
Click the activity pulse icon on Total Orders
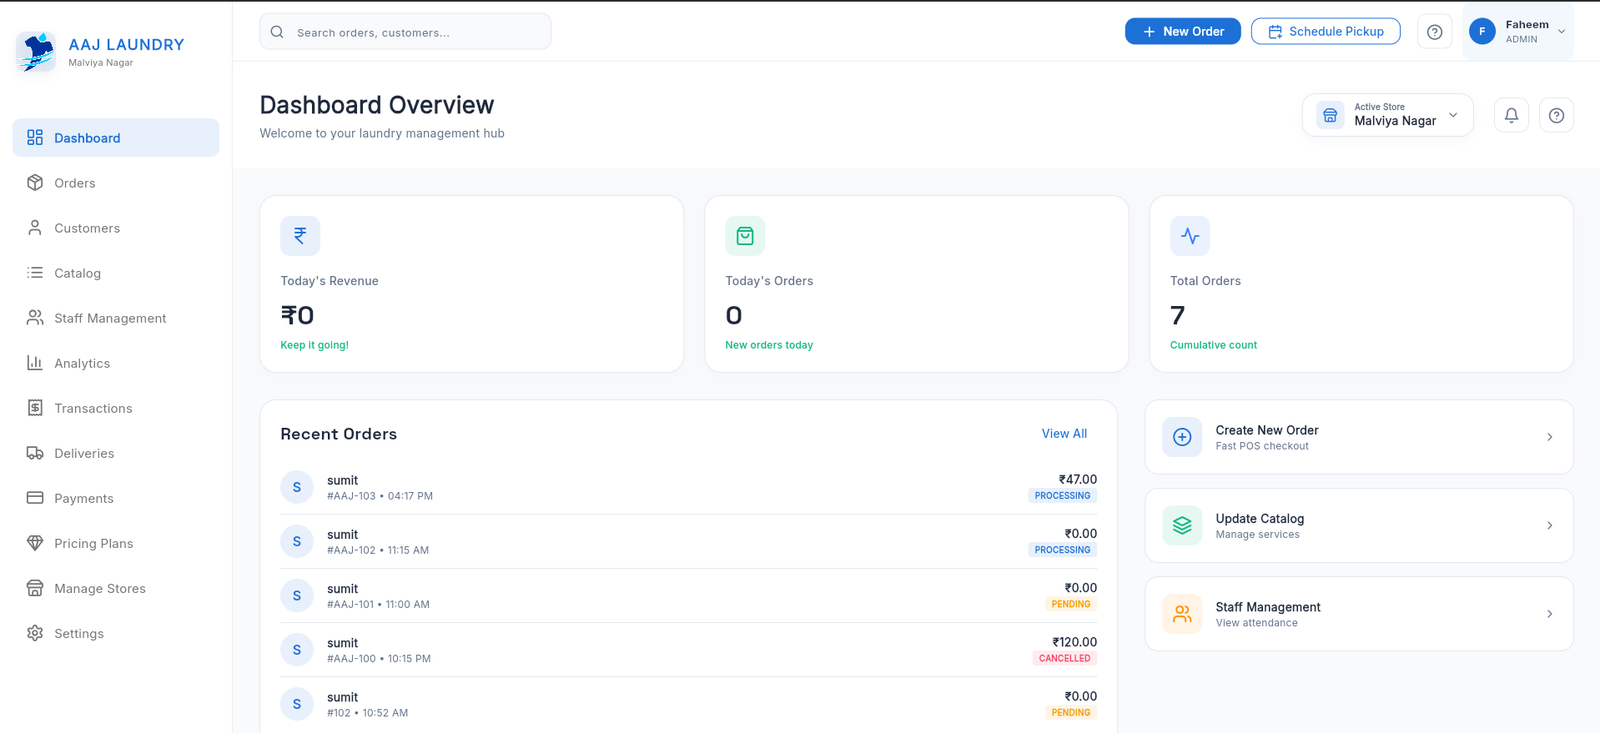(1190, 236)
